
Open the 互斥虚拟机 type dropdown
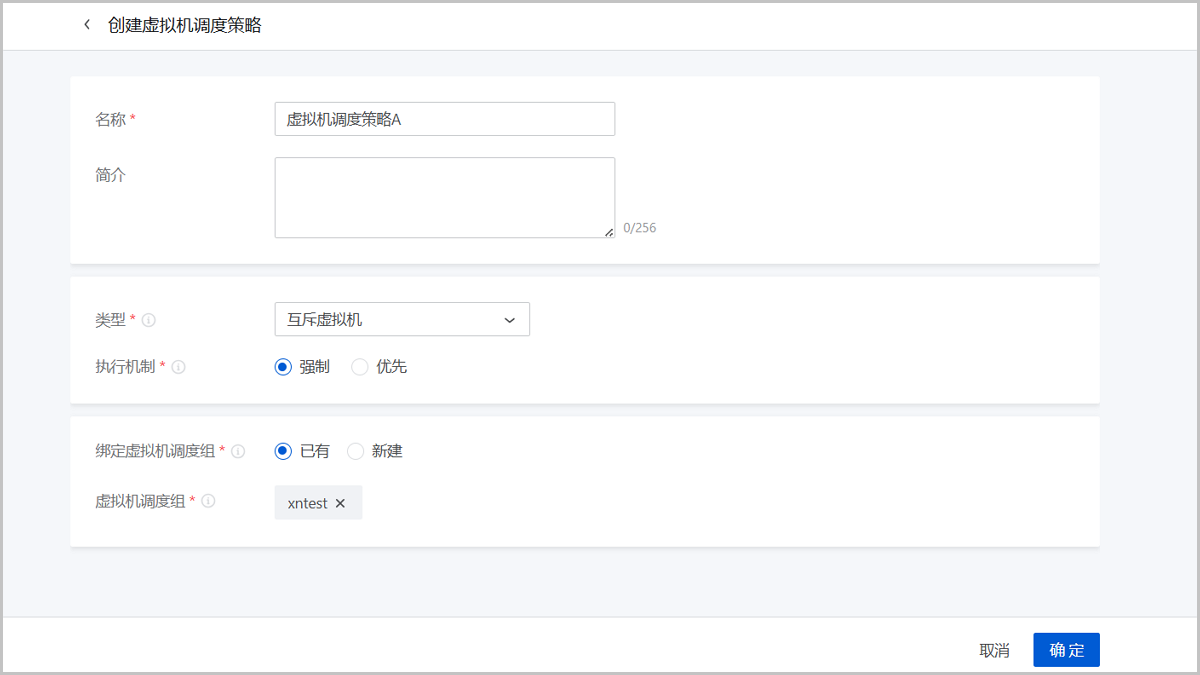[402, 319]
